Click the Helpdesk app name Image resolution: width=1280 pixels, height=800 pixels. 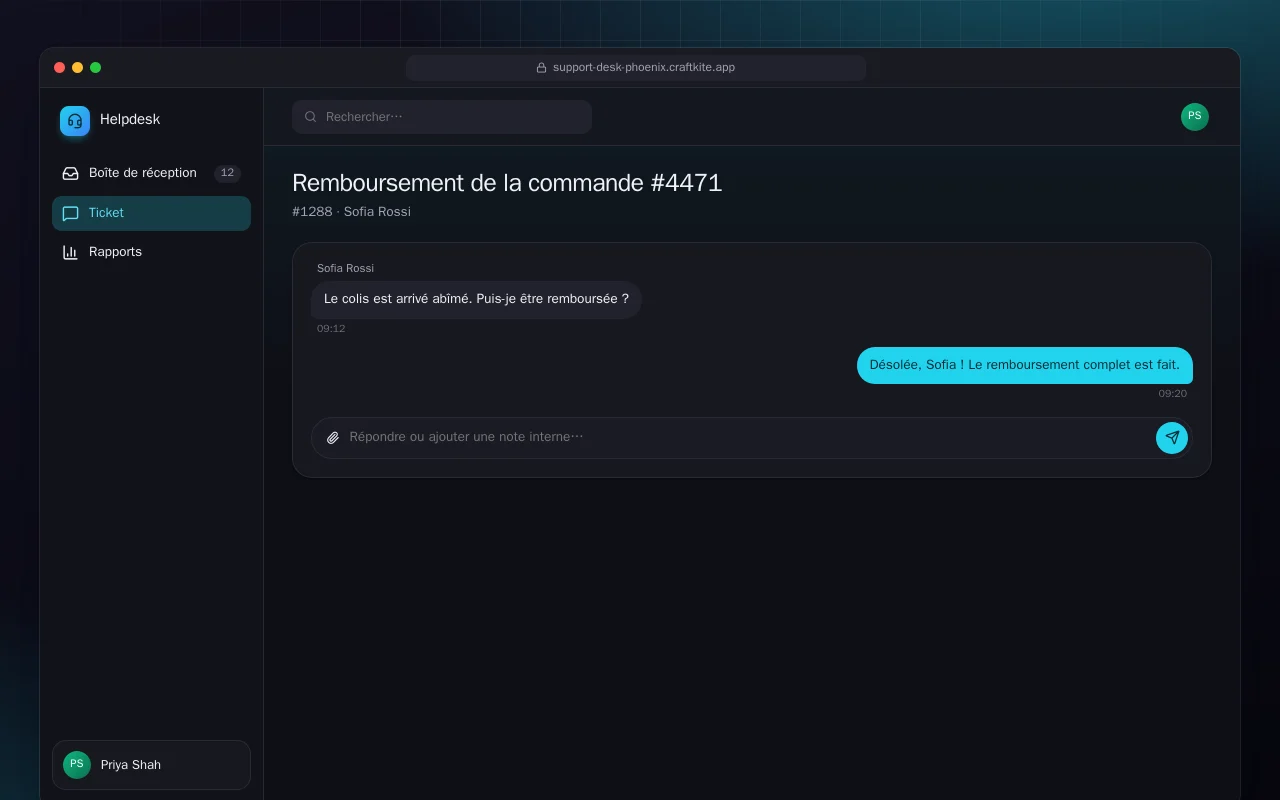pyautogui.click(x=130, y=119)
